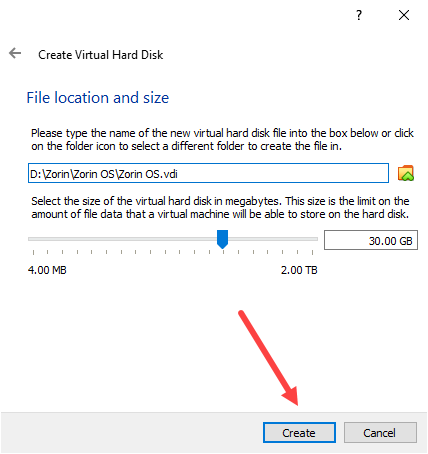Screen dimensions: 428x454
Task: Click the Create Virtual Hard Disk title text
Action: [101, 55]
